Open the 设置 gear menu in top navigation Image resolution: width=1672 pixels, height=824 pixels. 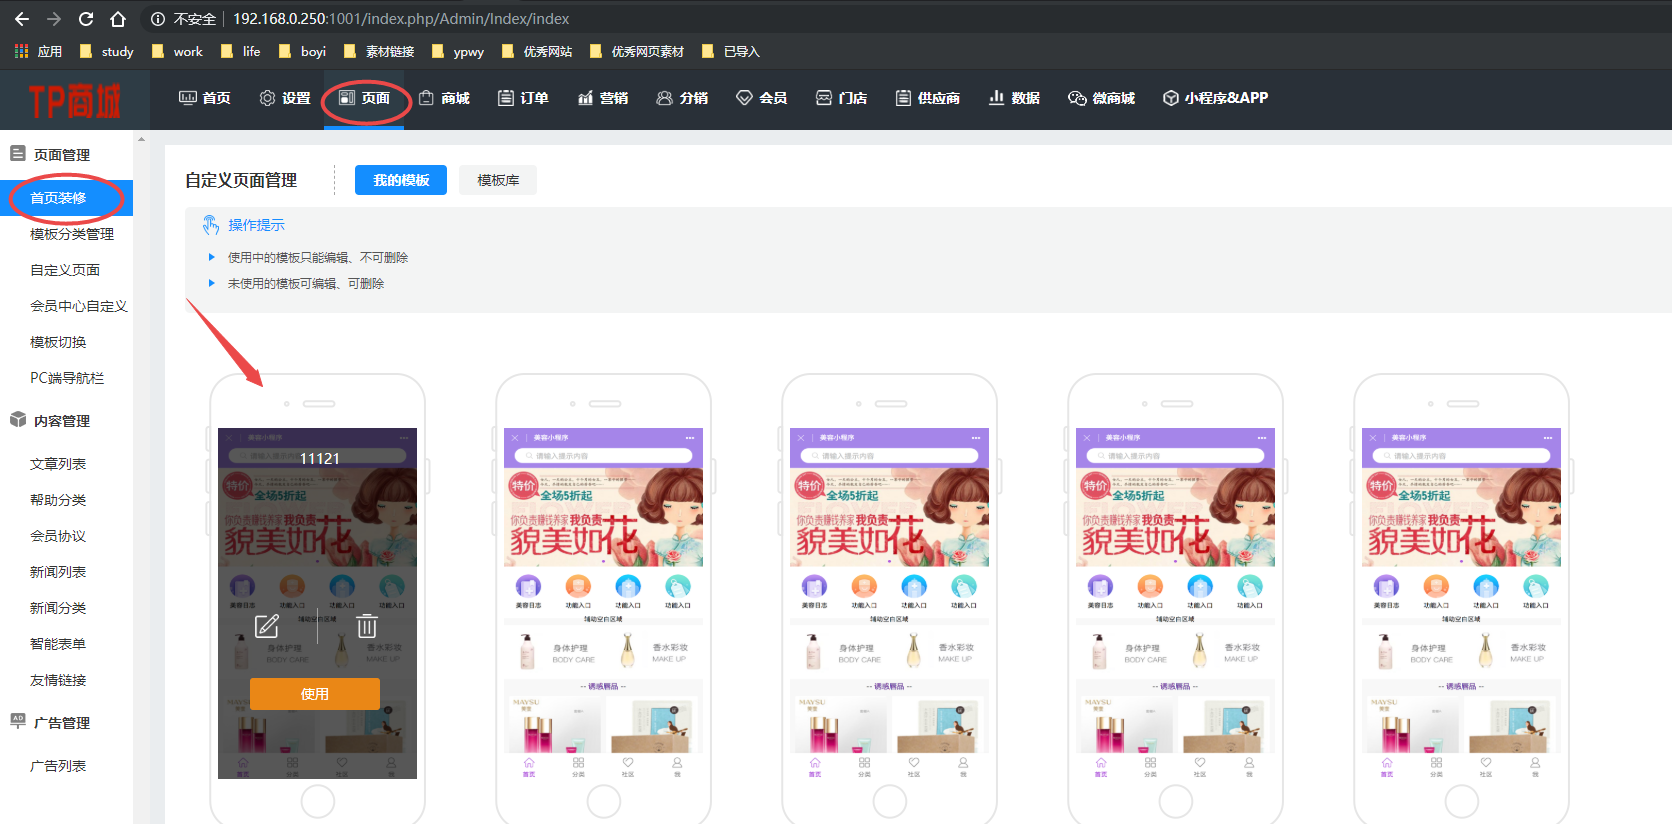285,98
